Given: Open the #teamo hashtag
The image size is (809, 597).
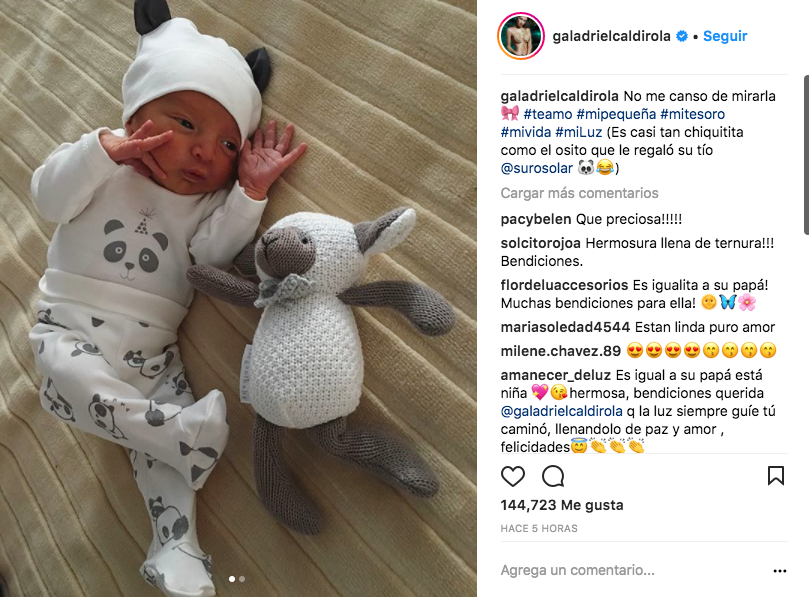Looking at the screenshot, I should (x=547, y=114).
